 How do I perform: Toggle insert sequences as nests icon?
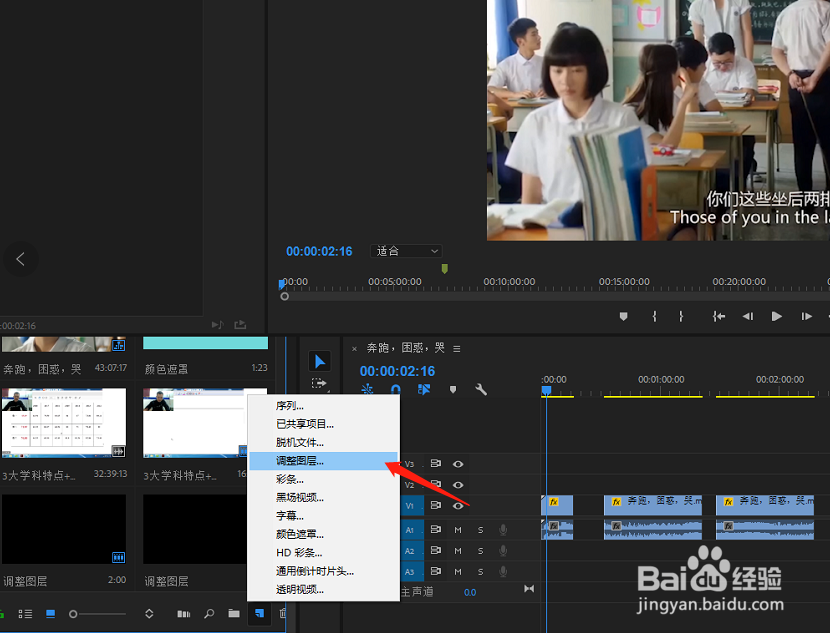click(367, 390)
